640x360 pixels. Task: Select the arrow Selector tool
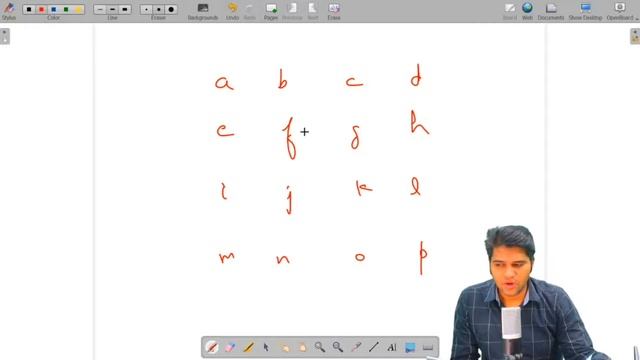(x=266, y=347)
